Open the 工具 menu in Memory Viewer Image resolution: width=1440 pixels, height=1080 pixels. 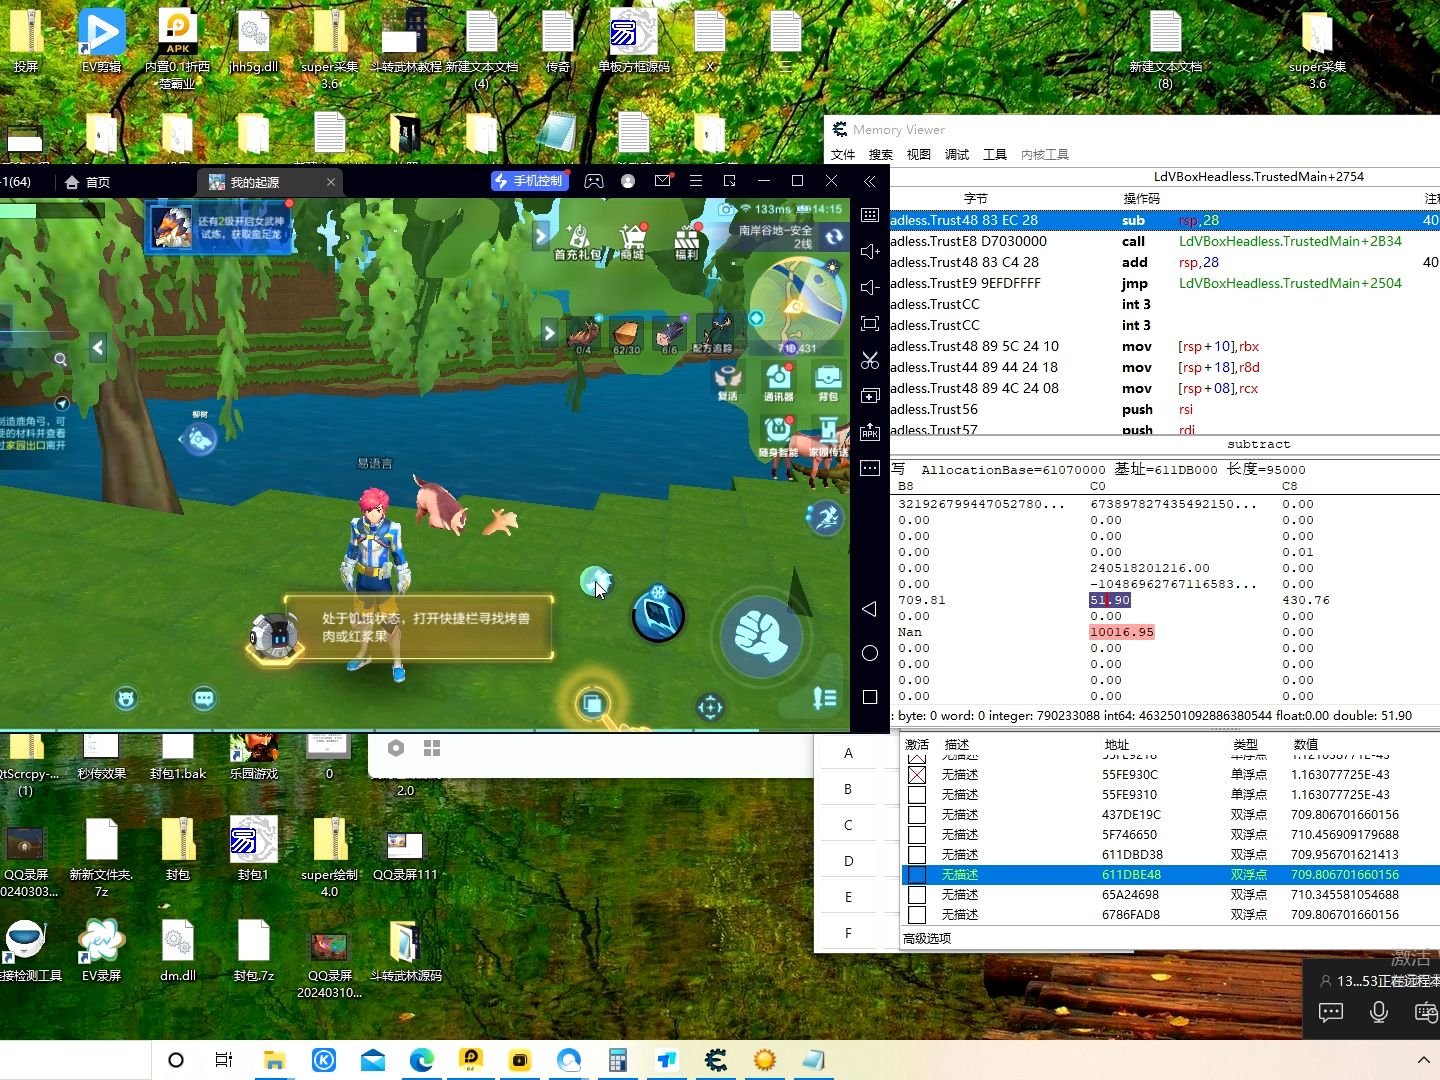tap(995, 154)
